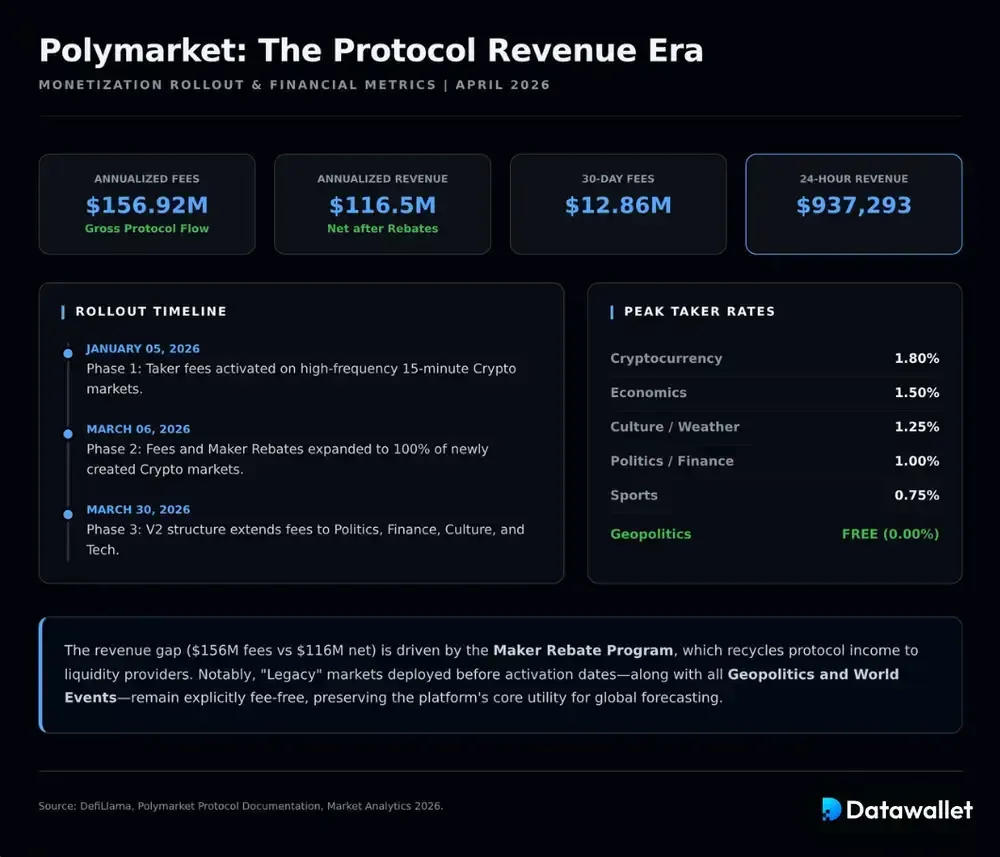
Task: Select the Economics rate row
Action: click(x=774, y=392)
